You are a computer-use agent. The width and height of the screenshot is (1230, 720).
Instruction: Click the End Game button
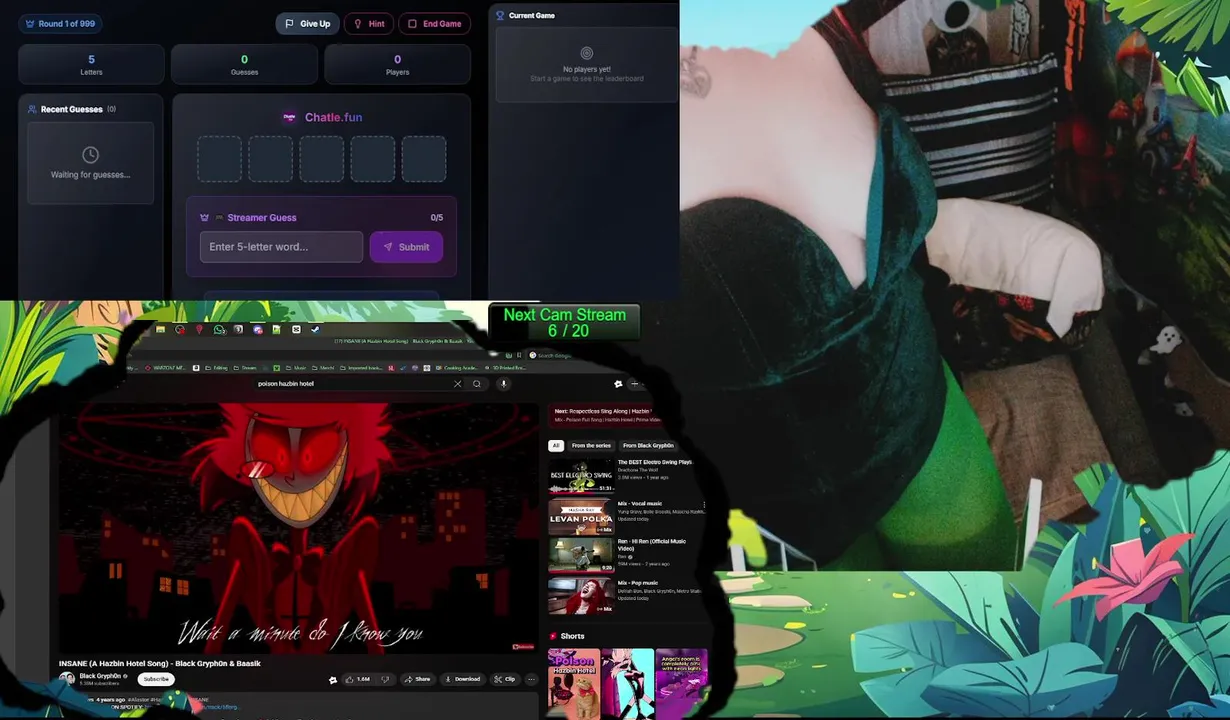[434, 24]
